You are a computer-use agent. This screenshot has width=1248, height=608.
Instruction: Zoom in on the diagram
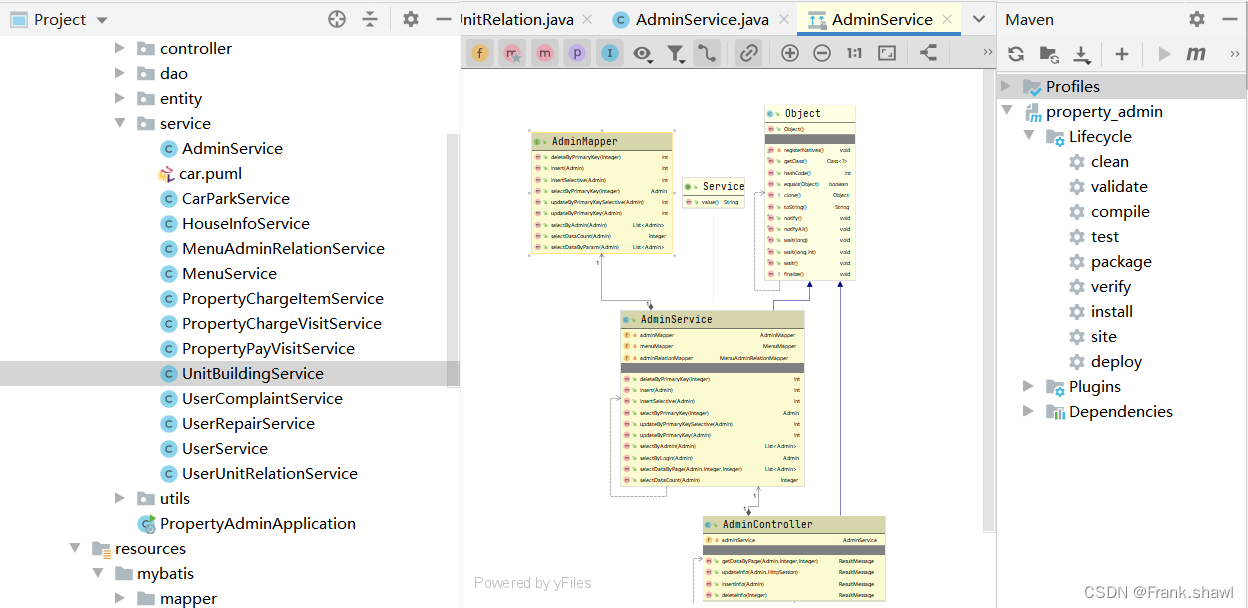click(x=790, y=54)
